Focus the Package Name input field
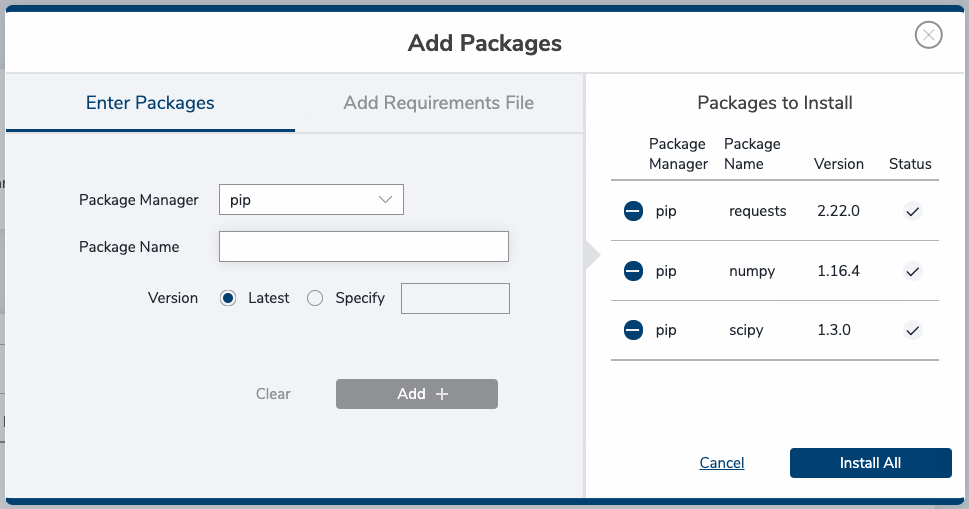 coord(364,246)
